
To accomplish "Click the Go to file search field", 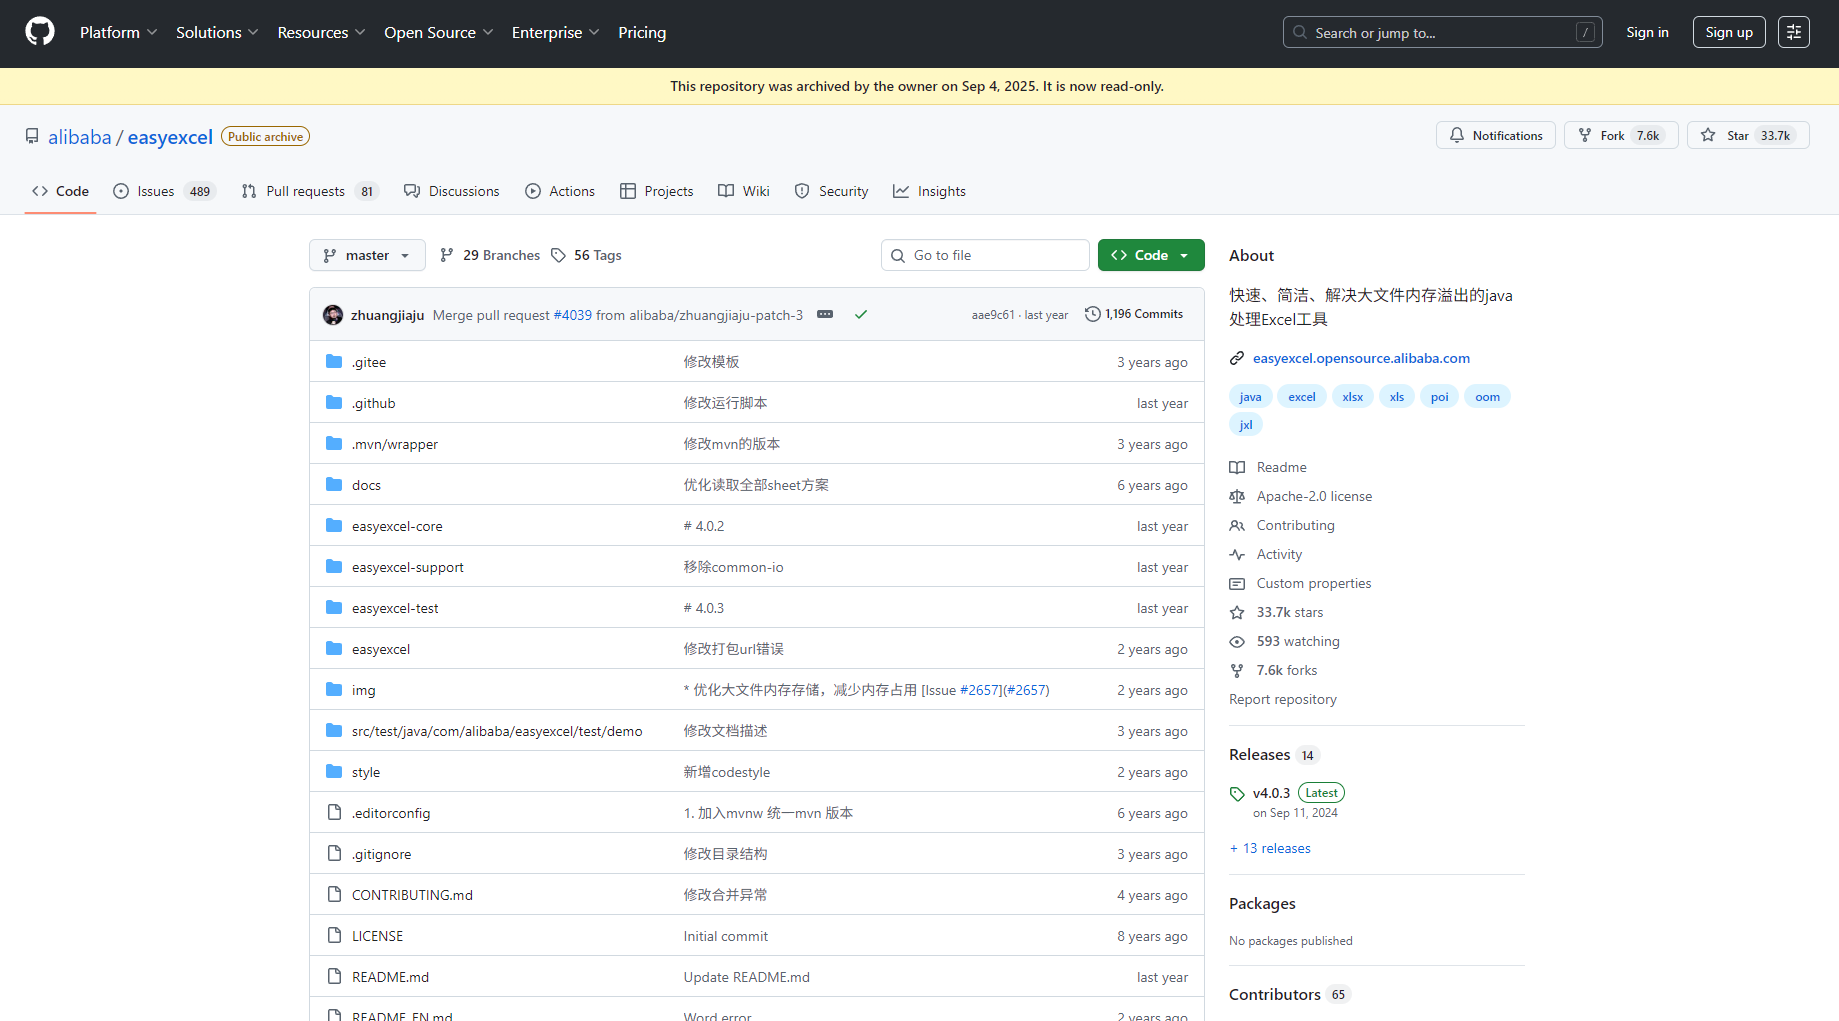I will click(985, 255).
